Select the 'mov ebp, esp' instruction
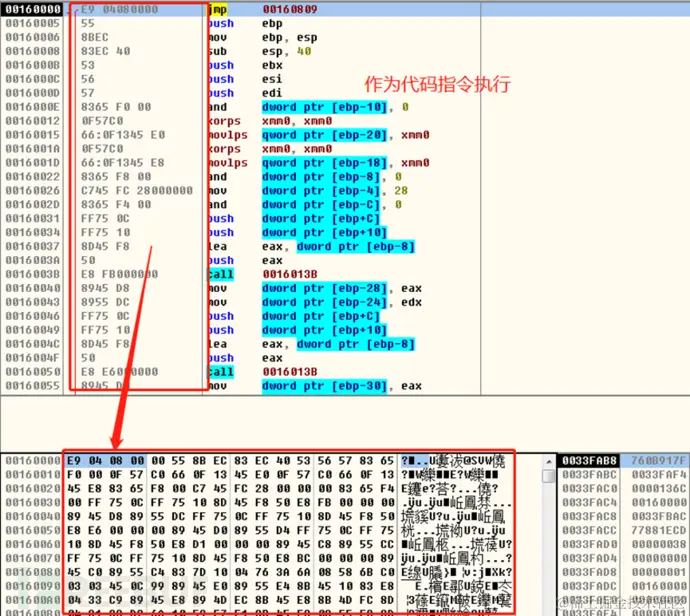Screen dimensions: 690x616 tap(263, 37)
